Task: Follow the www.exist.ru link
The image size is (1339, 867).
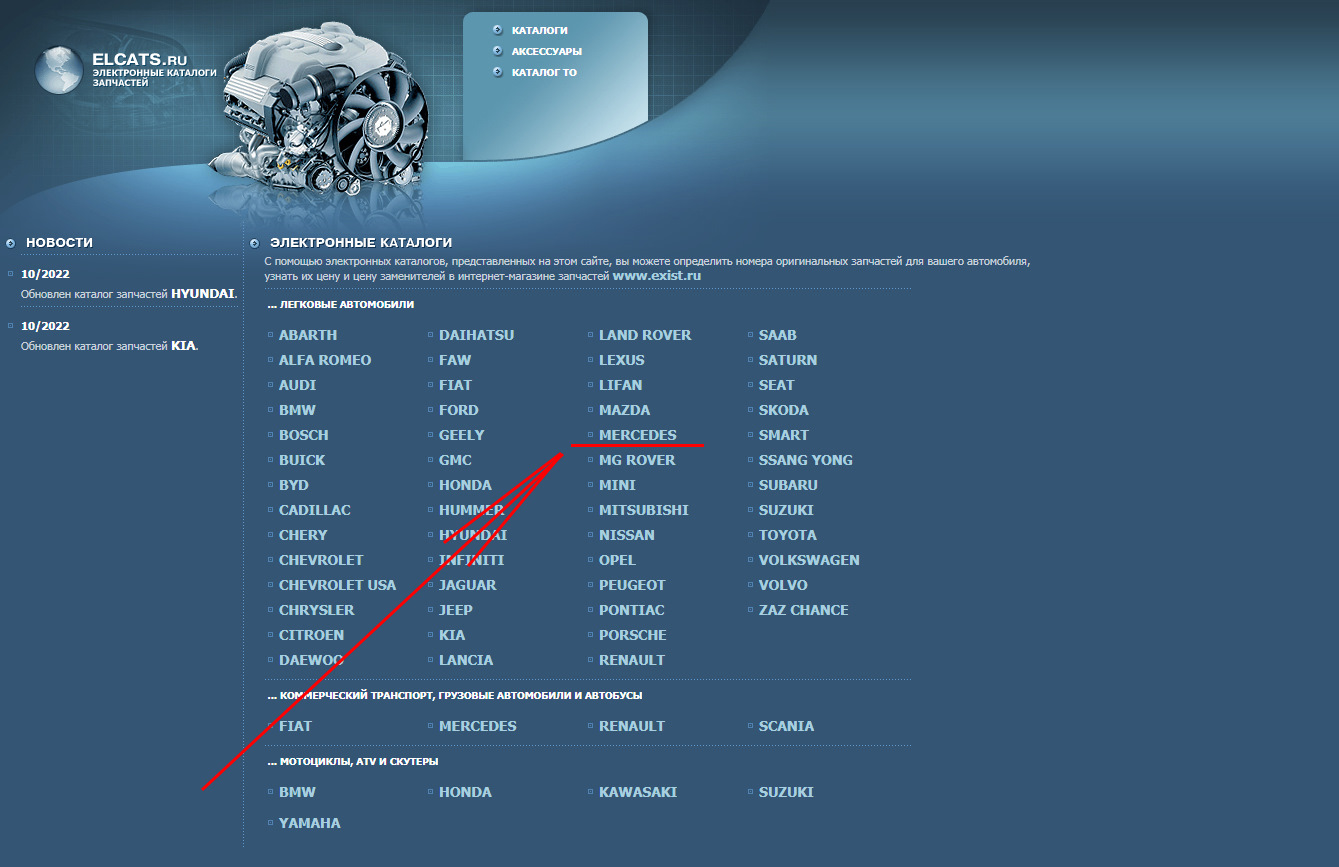Action: pyautogui.click(x=657, y=275)
